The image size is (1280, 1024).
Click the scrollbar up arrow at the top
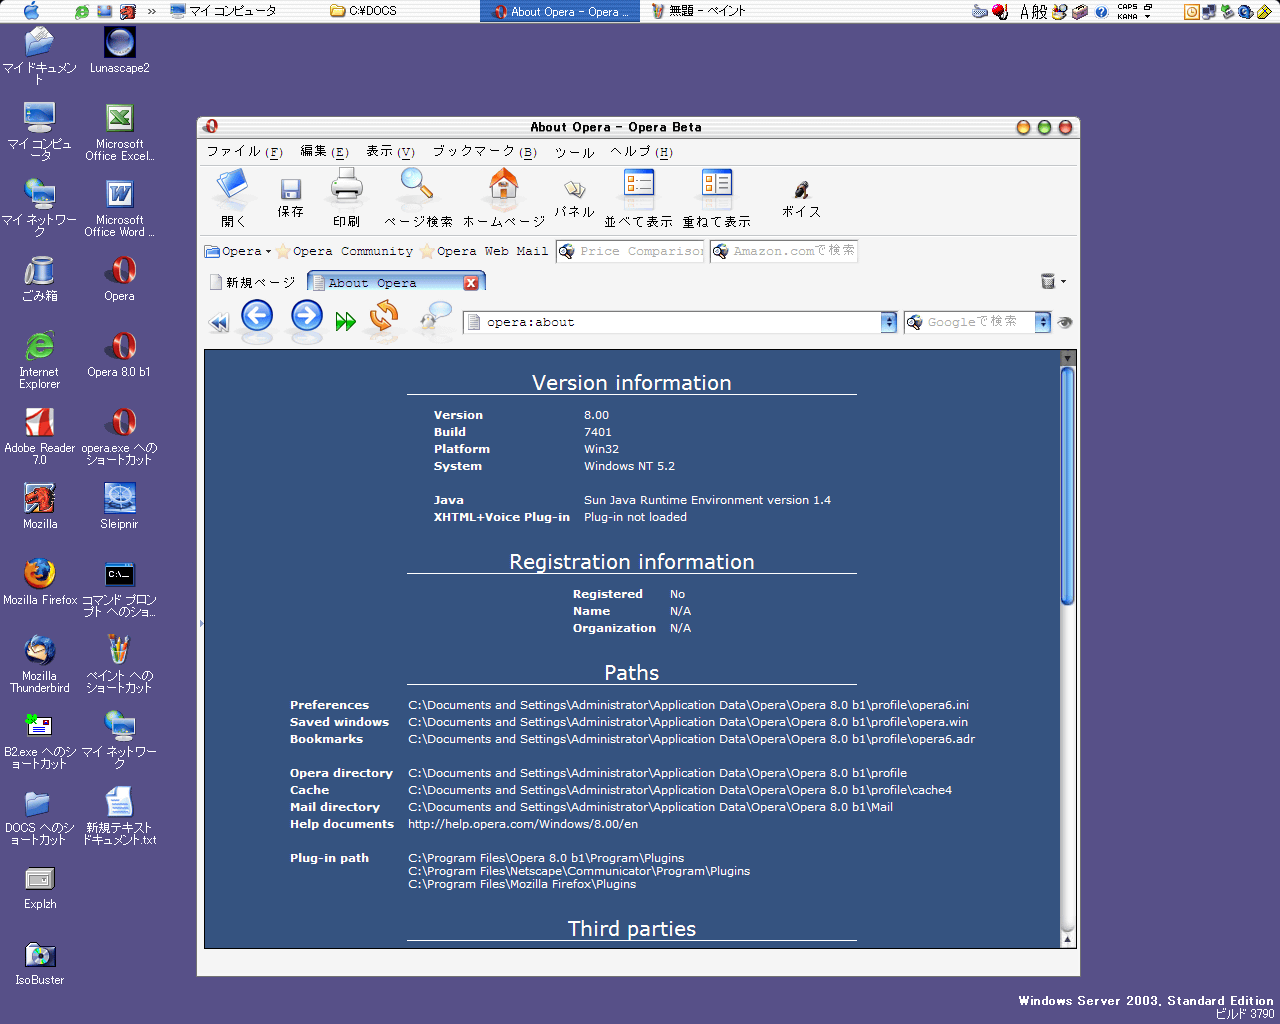pyautogui.click(x=1067, y=358)
